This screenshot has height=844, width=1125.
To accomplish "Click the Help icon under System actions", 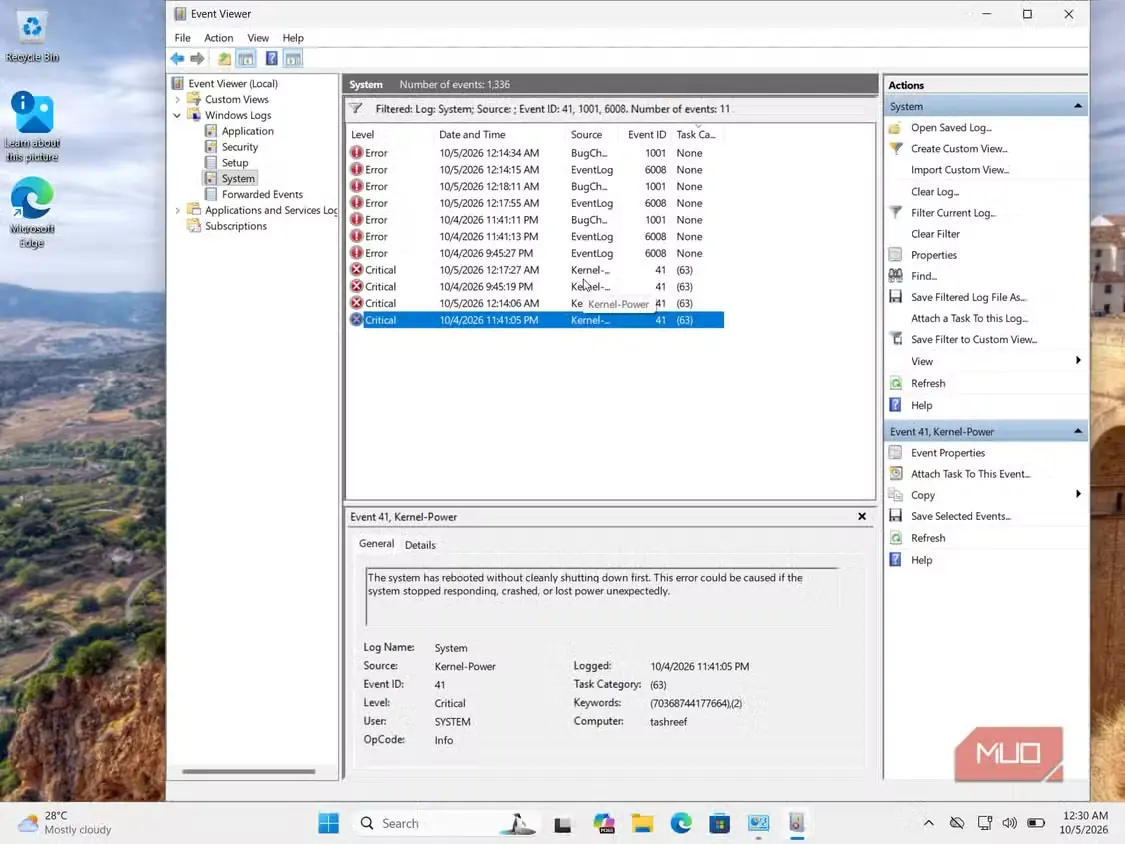I will (895, 405).
